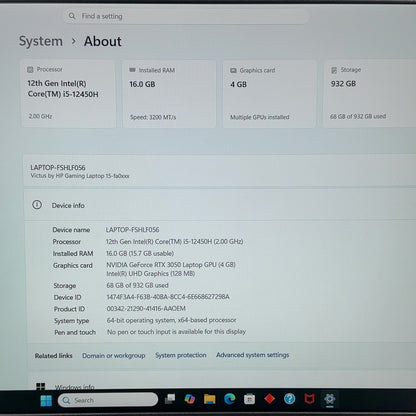Screen dimensions: 416x416
Task: Collapse the Device info section
Action: point(220,205)
